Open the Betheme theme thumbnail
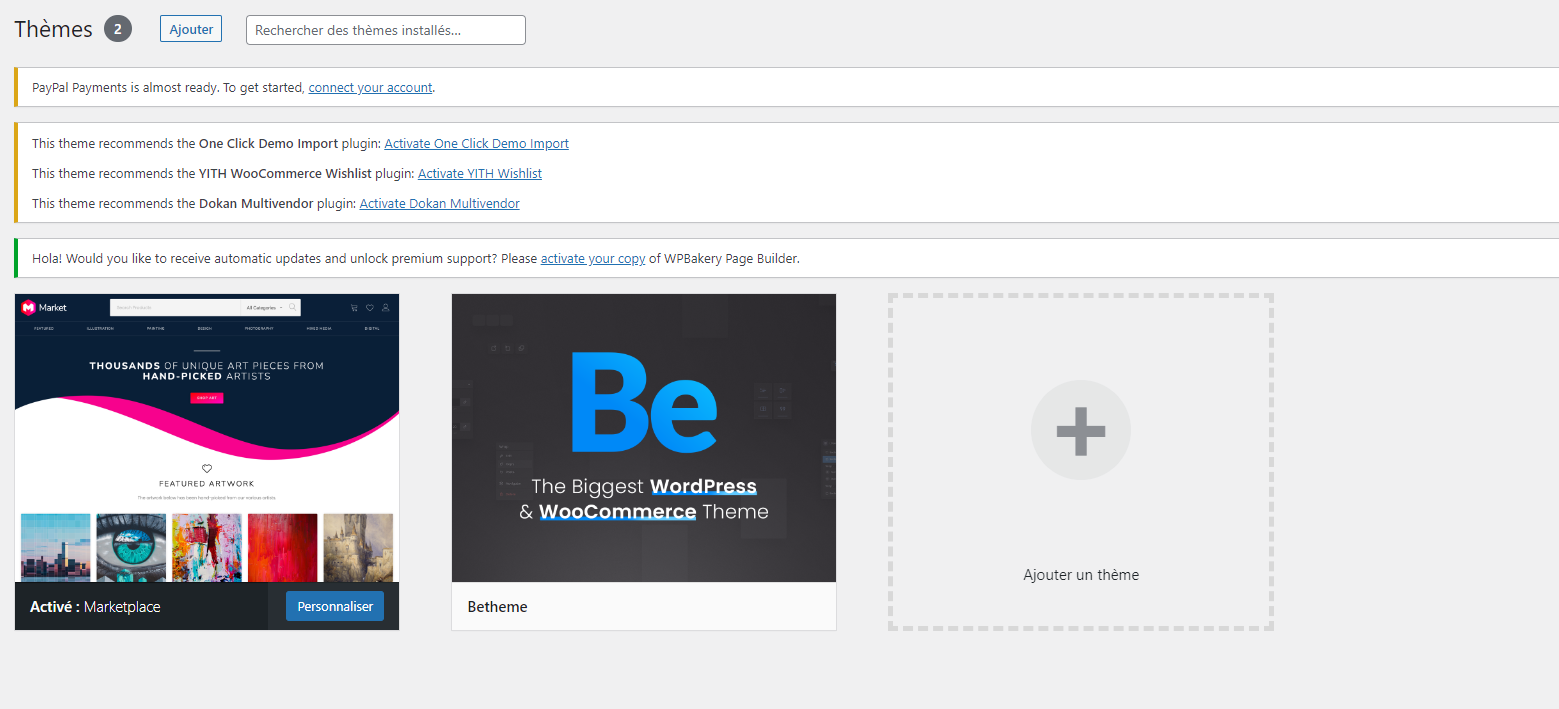 (644, 438)
